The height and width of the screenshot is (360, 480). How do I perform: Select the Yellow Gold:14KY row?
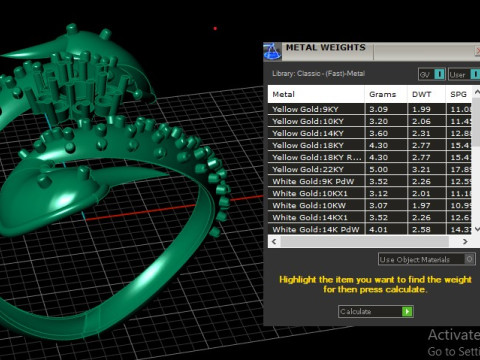370,133
